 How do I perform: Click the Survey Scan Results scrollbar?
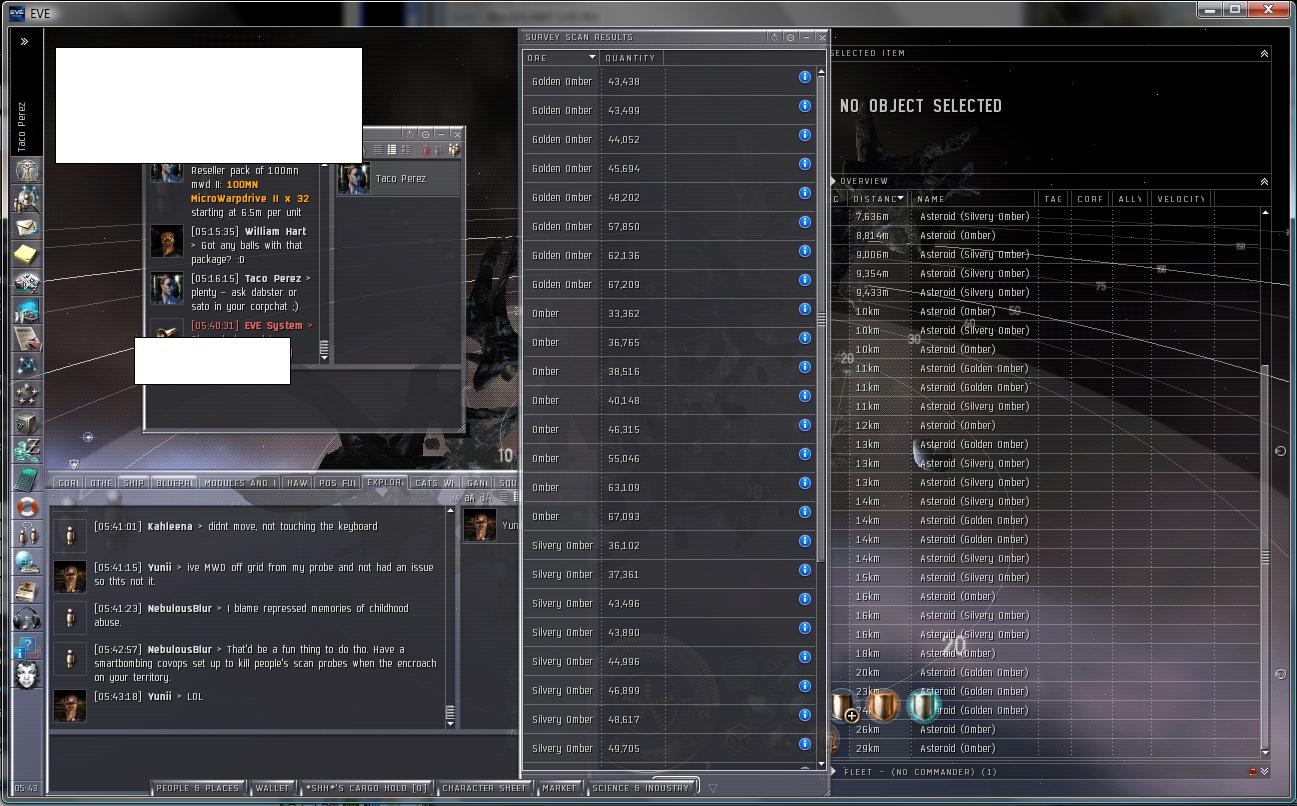[821, 320]
